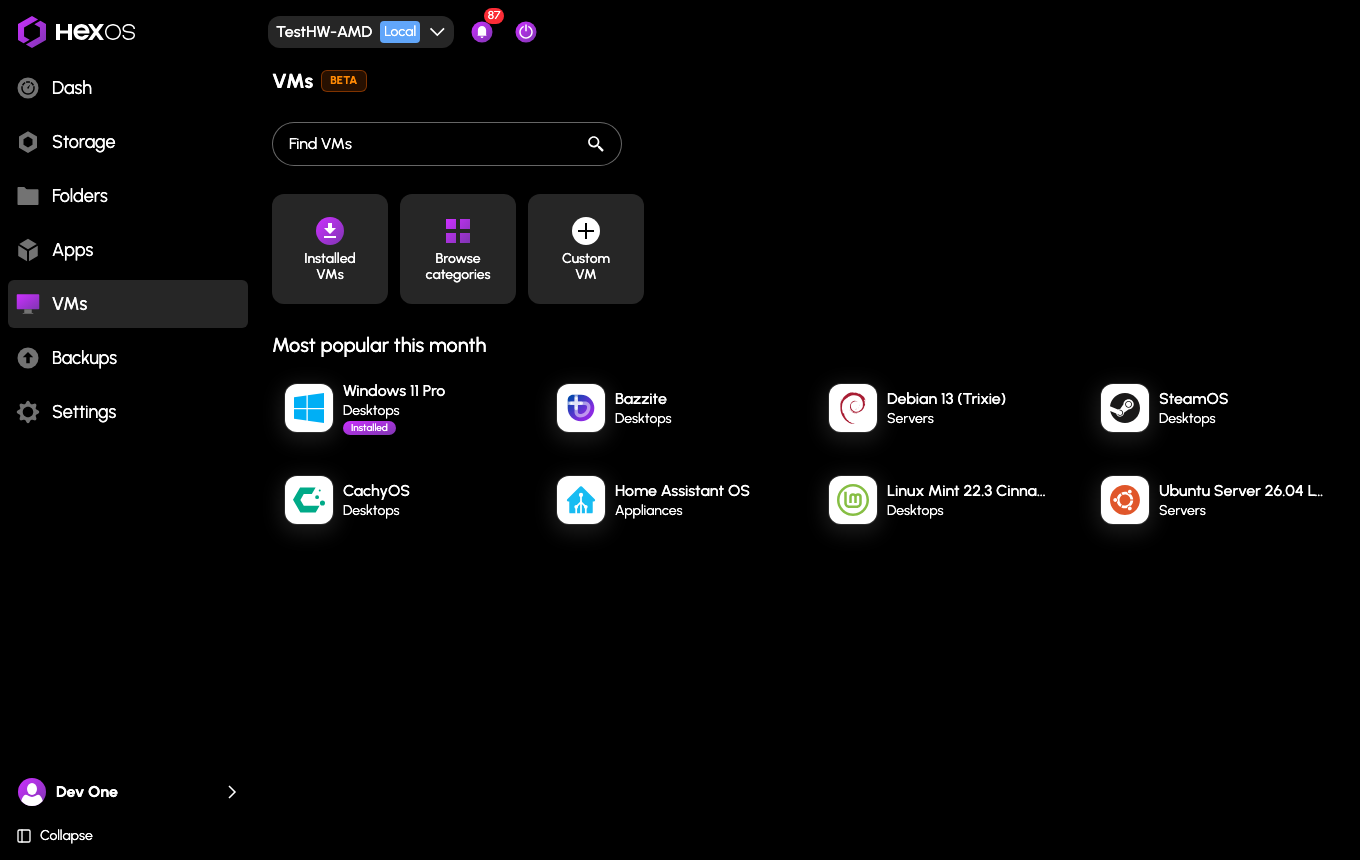The height and width of the screenshot is (860, 1360).
Task: Focus the Find VMs search field
Action: tap(447, 144)
